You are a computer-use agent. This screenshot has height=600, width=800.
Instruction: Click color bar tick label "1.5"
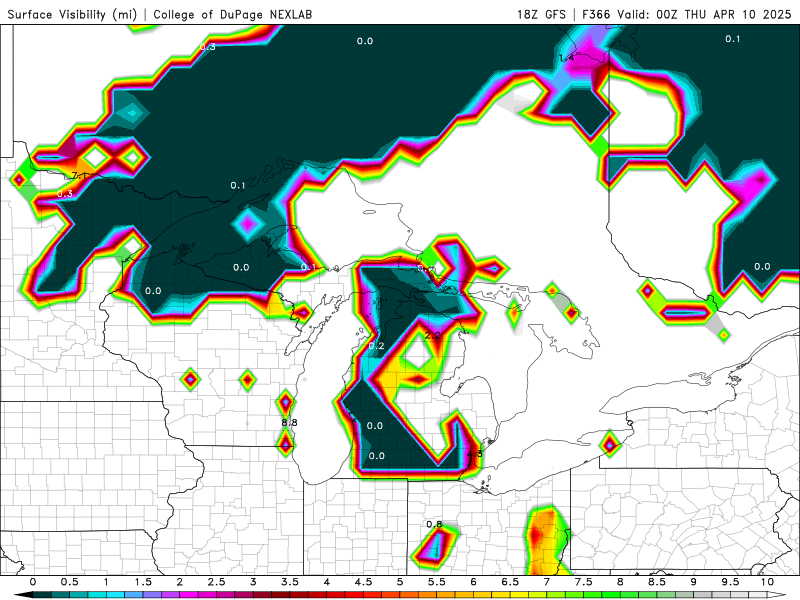pos(143,582)
